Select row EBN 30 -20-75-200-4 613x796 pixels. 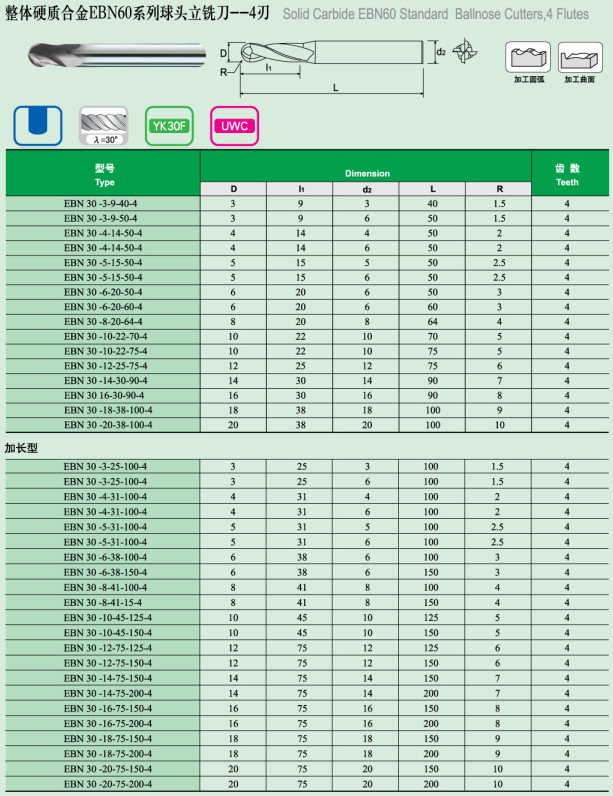tap(307, 784)
